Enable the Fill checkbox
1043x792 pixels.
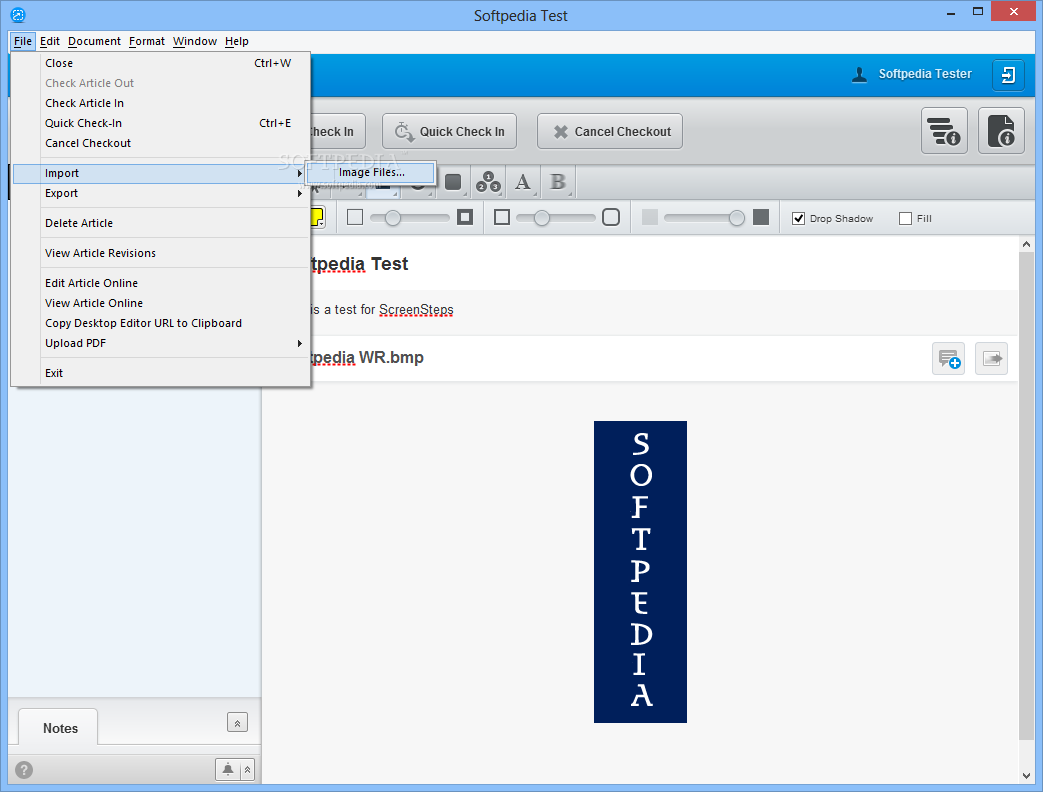pyautogui.click(x=905, y=218)
